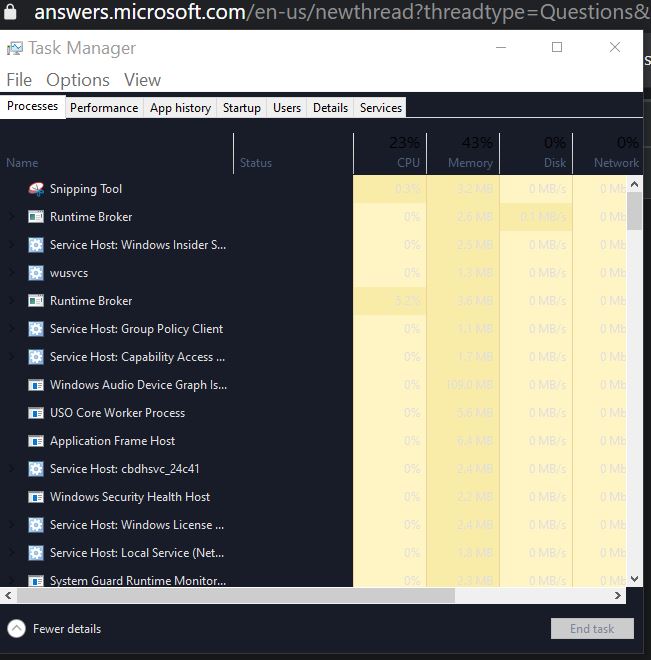
Task: Click the horizontal scrollbar left arrow
Action: click(8, 596)
